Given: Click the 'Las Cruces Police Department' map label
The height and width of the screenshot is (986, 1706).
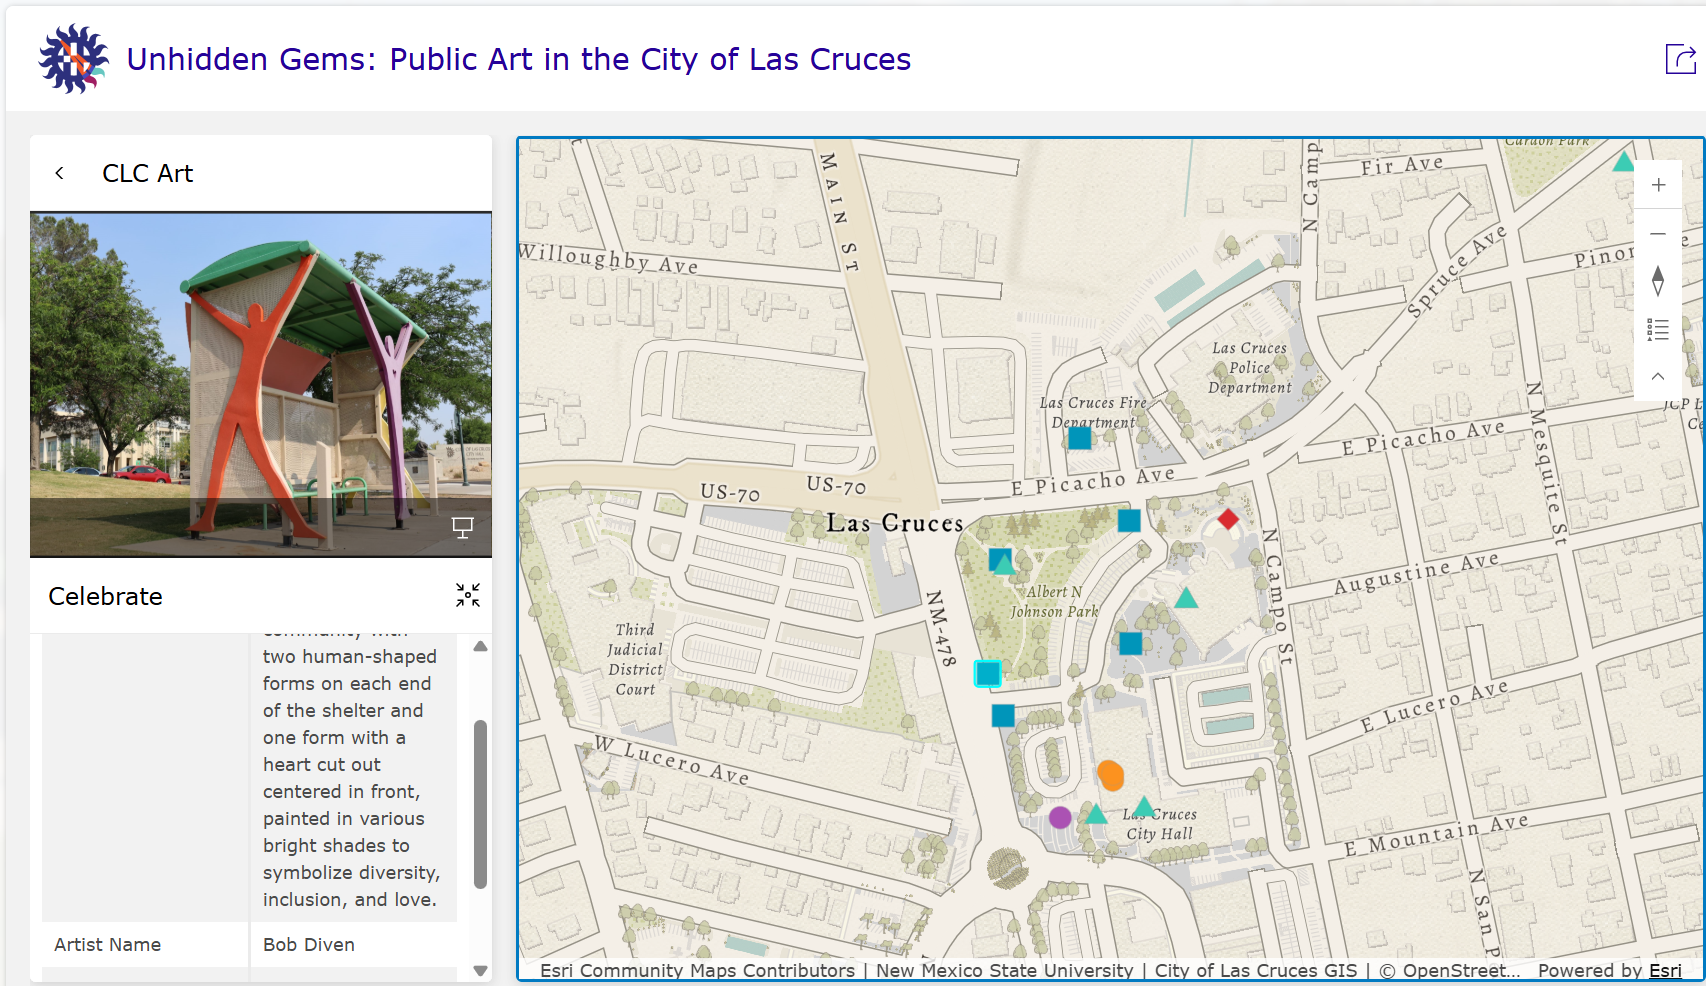Looking at the screenshot, I should (x=1250, y=368).
